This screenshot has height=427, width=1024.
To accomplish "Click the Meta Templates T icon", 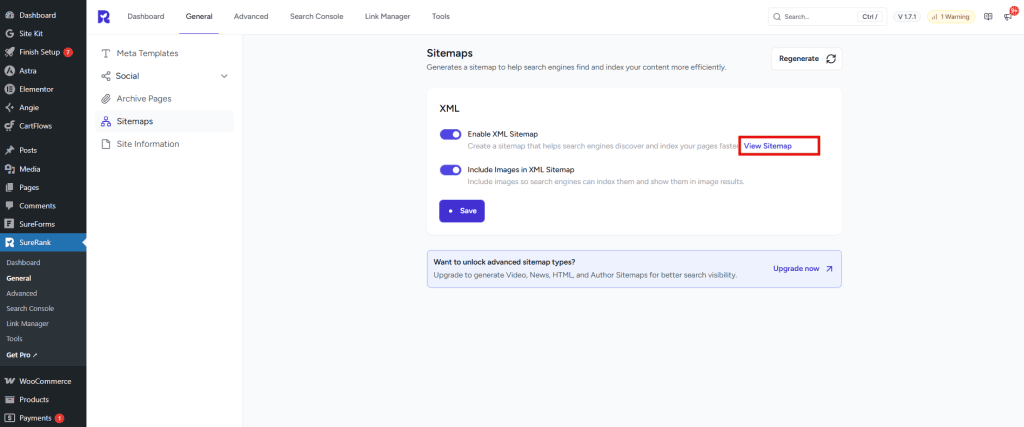I will point(106,53).
